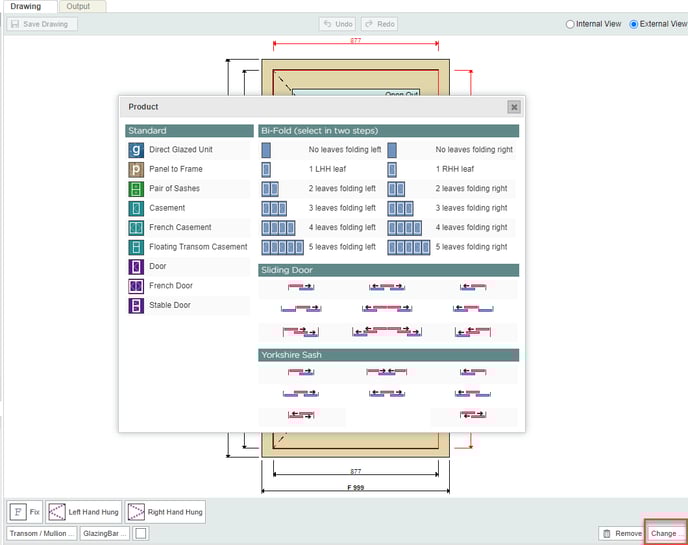Click the Remove button
Image resolution: width=688 pixels, height=545 pixels.
[x=621, y=533]
